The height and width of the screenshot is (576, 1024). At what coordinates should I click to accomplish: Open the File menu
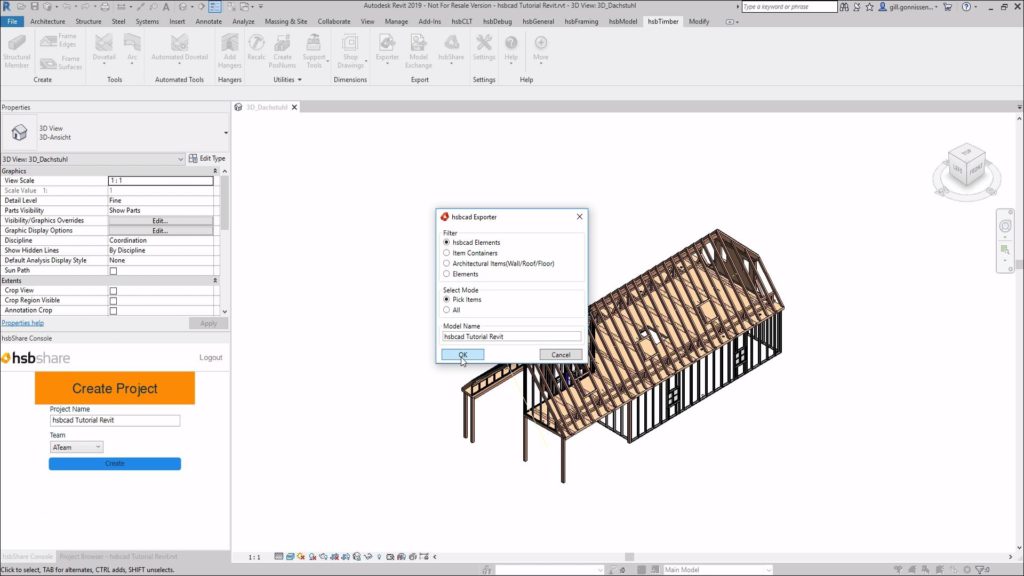click(12, 22)
